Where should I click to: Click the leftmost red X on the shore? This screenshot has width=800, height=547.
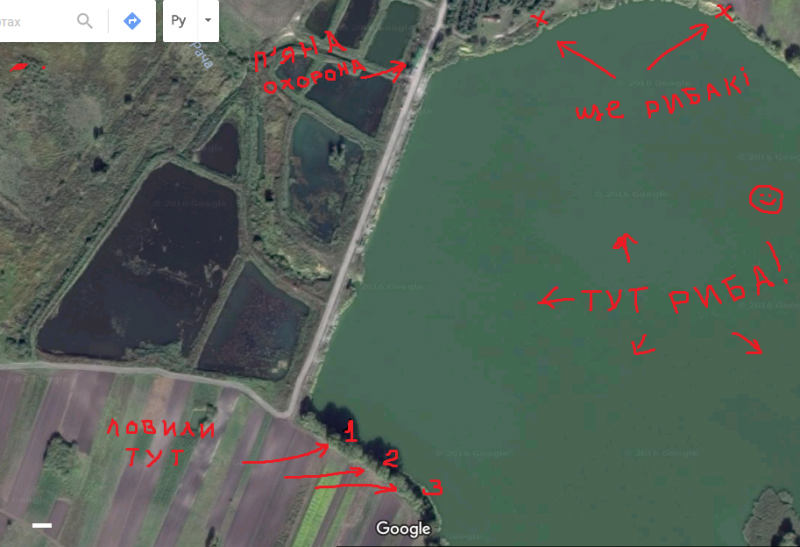[539, 19]
